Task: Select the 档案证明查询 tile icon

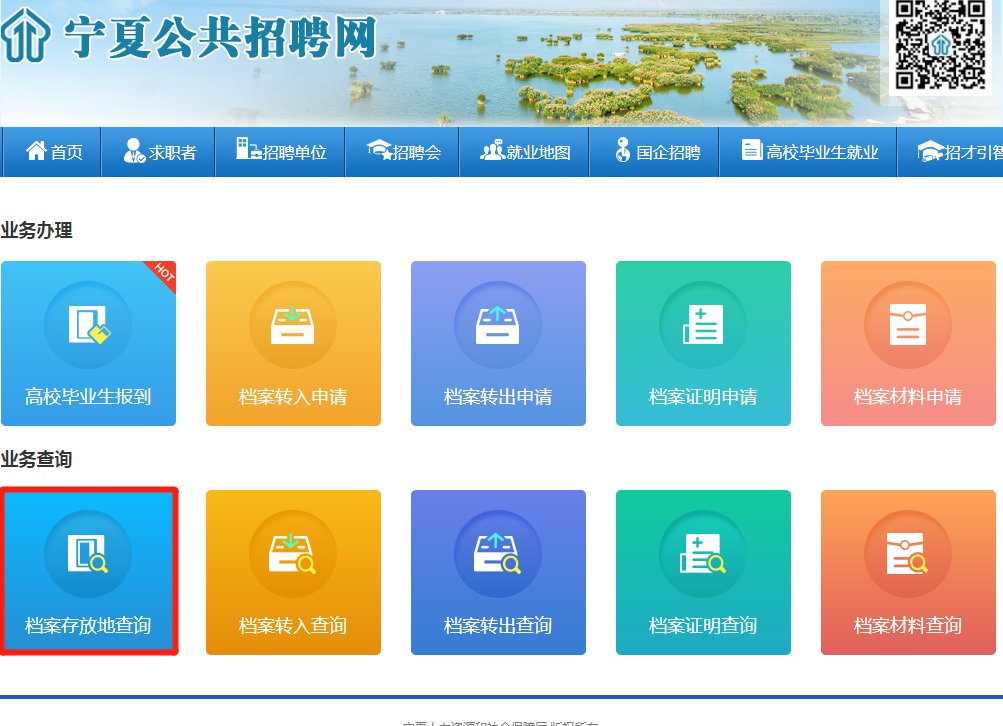Action: [703, 554]
